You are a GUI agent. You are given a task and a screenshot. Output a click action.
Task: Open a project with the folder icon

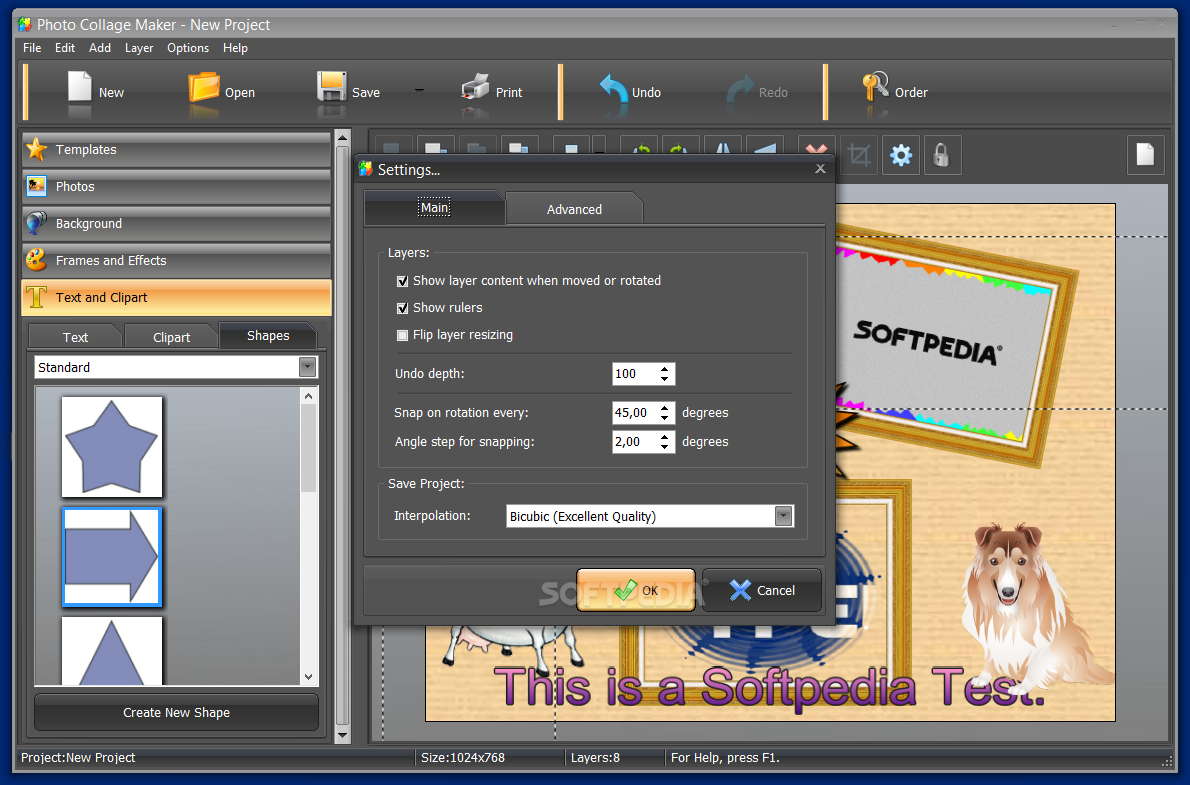[x=203, y=87]
